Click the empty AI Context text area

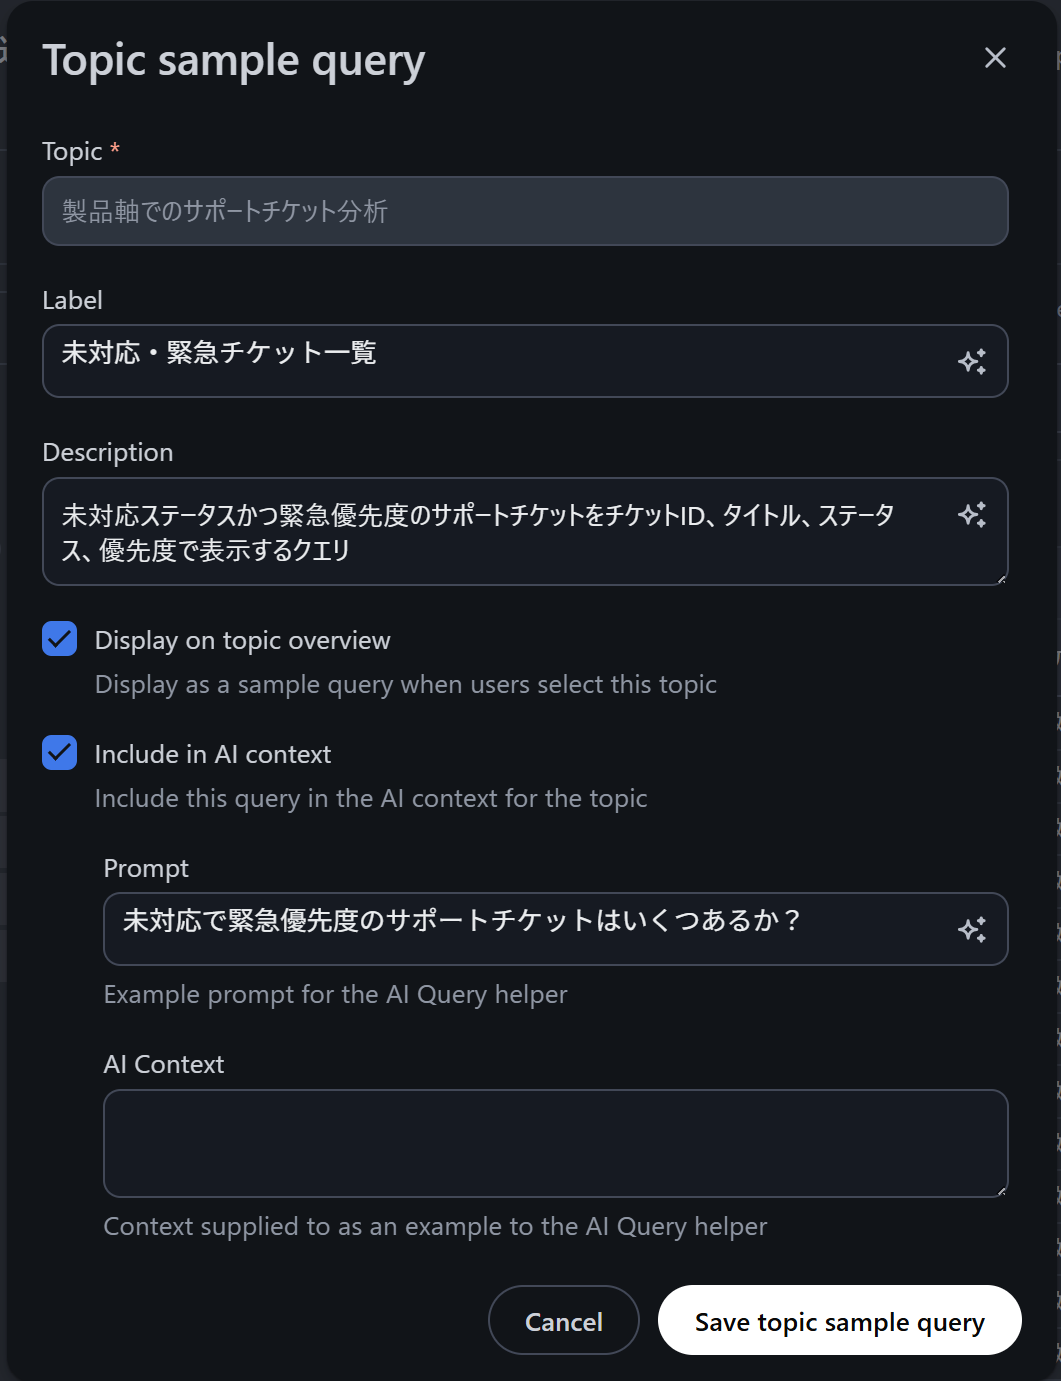tap(555, 1143)
